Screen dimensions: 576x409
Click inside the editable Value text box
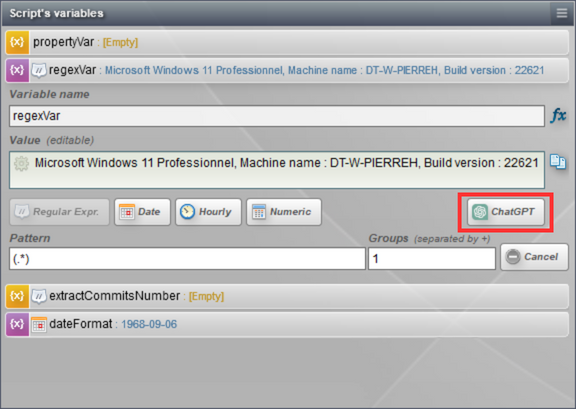[277, 170]
